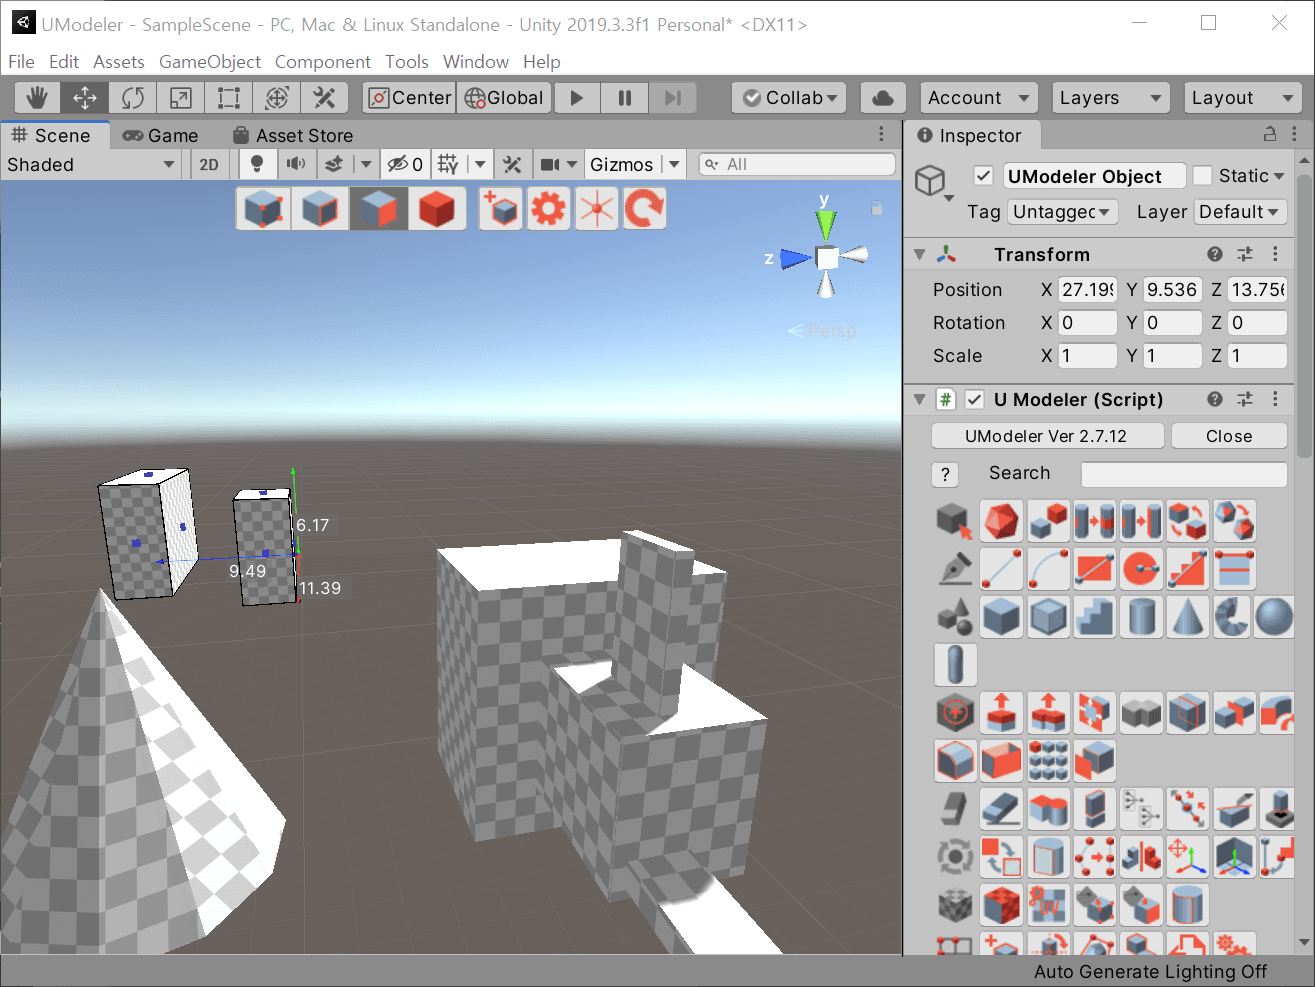The height and width of the screenshot is (987, 1315).
Task: Open the GameObject menu
Action: point(210,62)
